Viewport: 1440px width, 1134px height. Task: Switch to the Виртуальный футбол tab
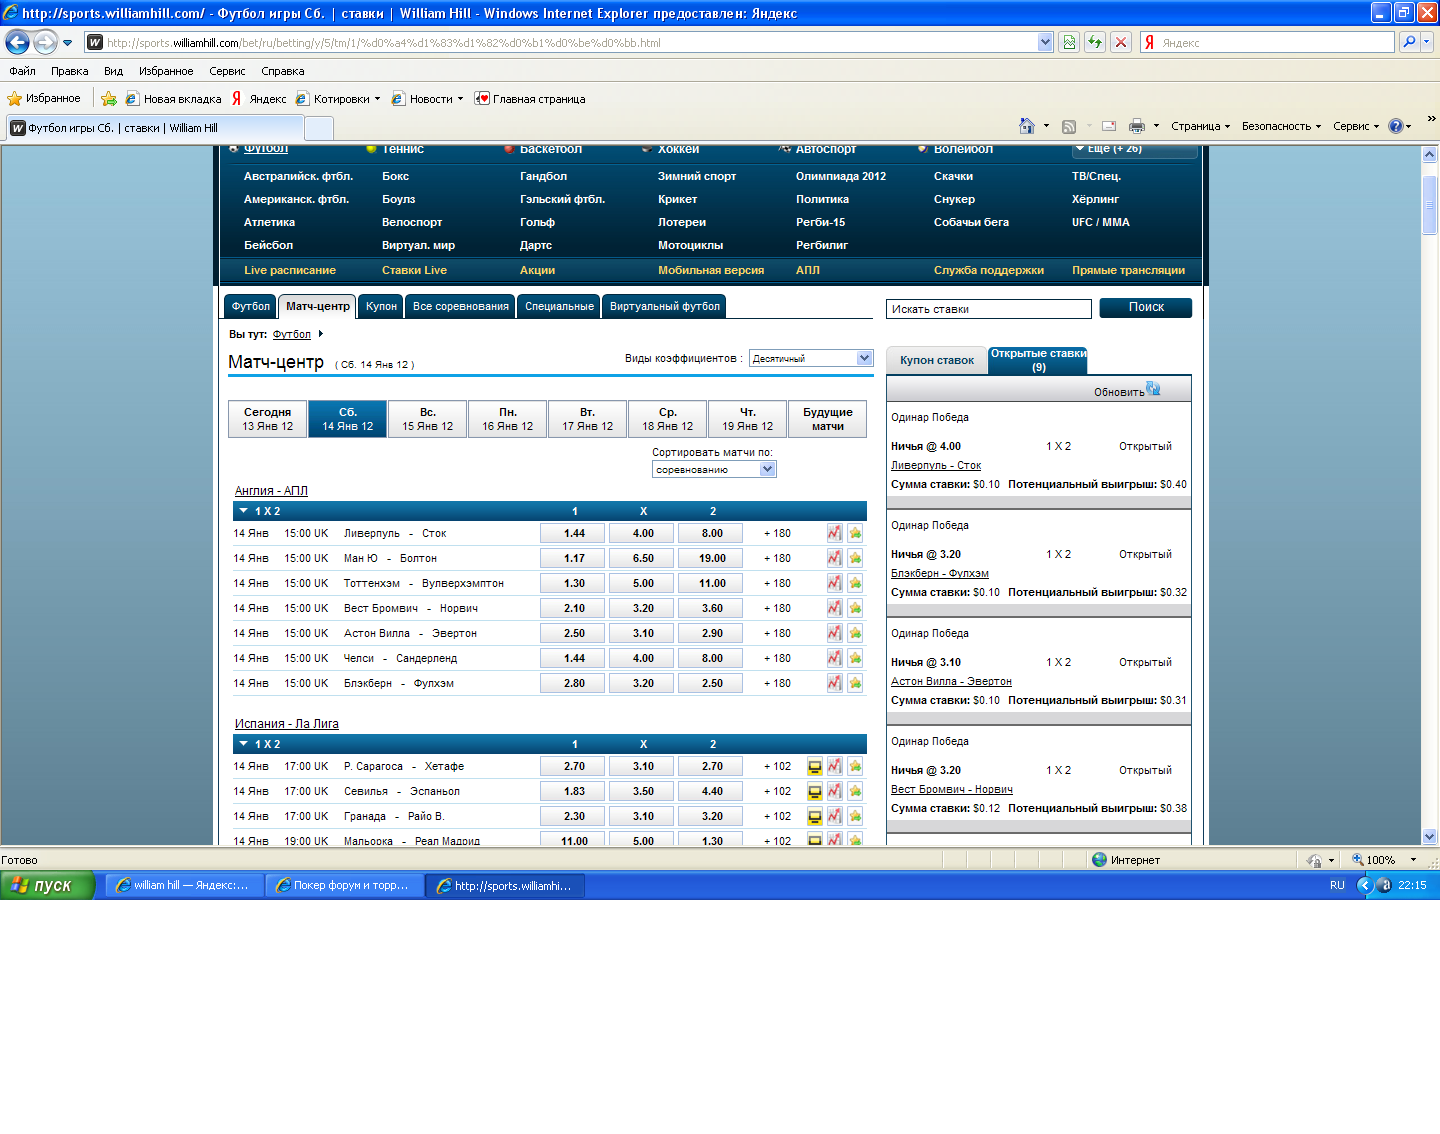click(x=664, y=306)
